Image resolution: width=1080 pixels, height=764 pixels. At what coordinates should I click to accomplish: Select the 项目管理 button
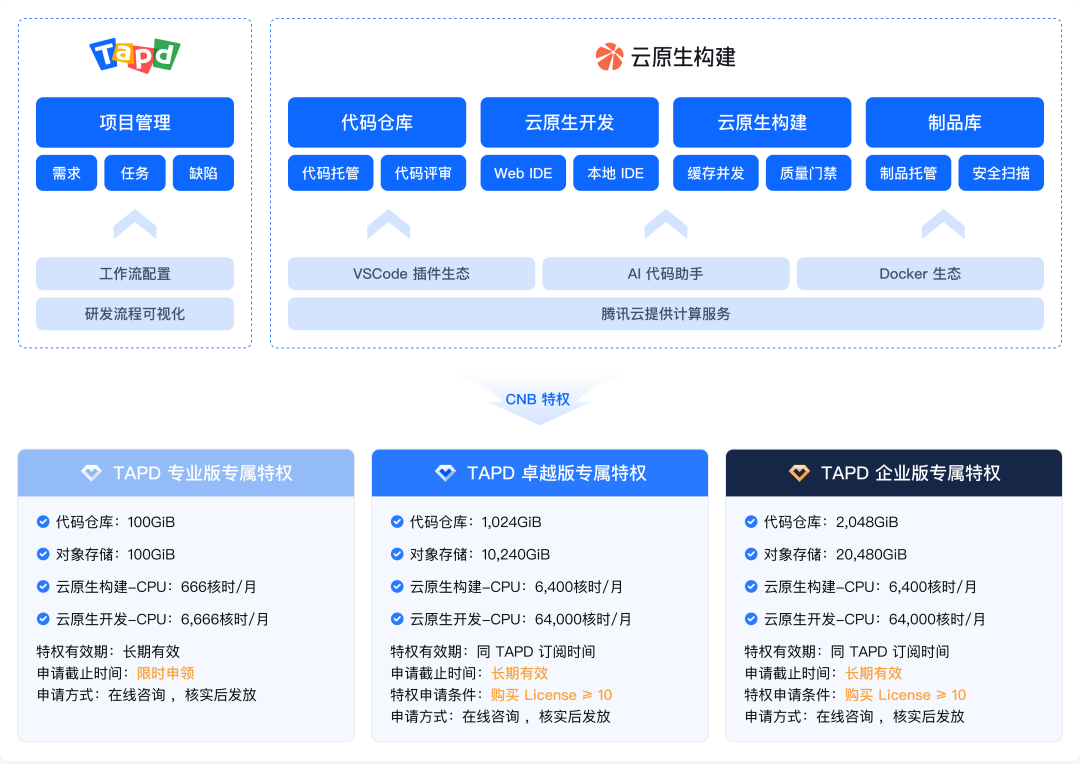point(135,123)
